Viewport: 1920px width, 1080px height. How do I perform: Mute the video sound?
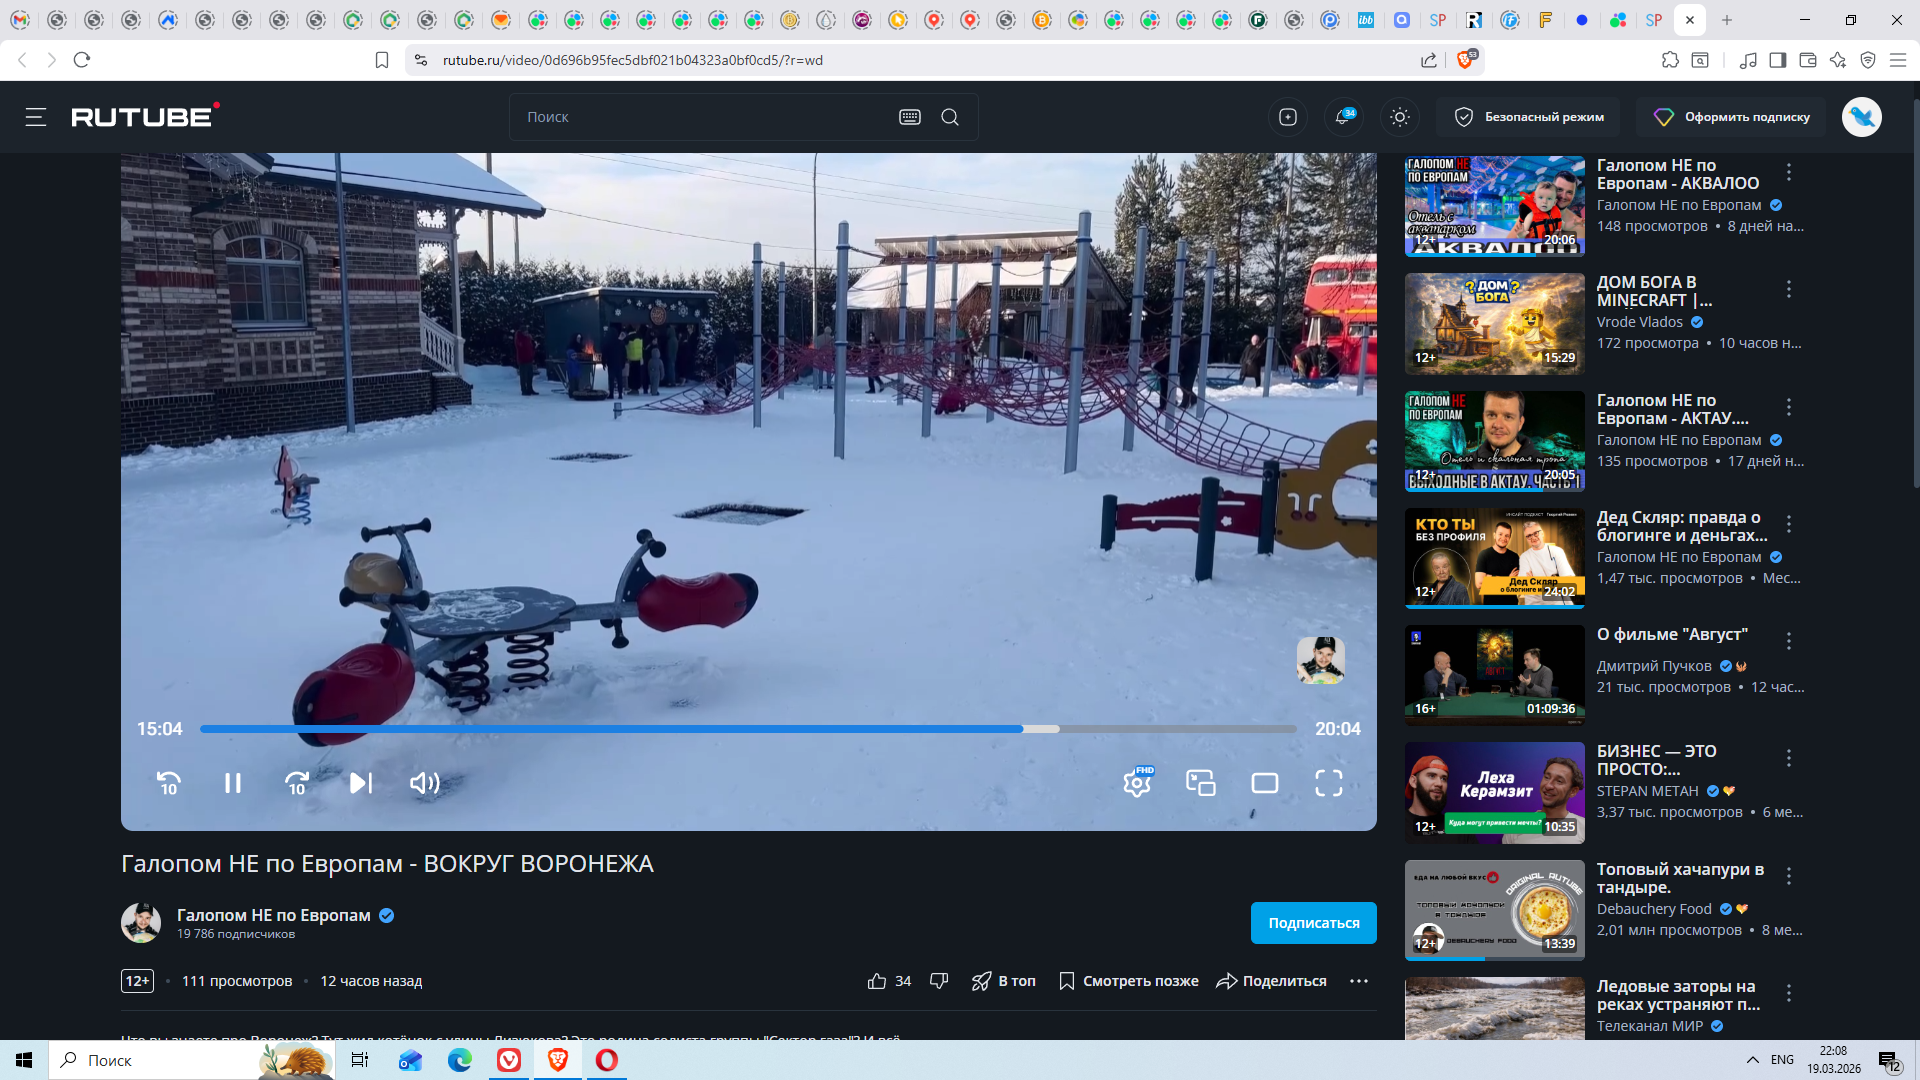(x=425, y=783)
